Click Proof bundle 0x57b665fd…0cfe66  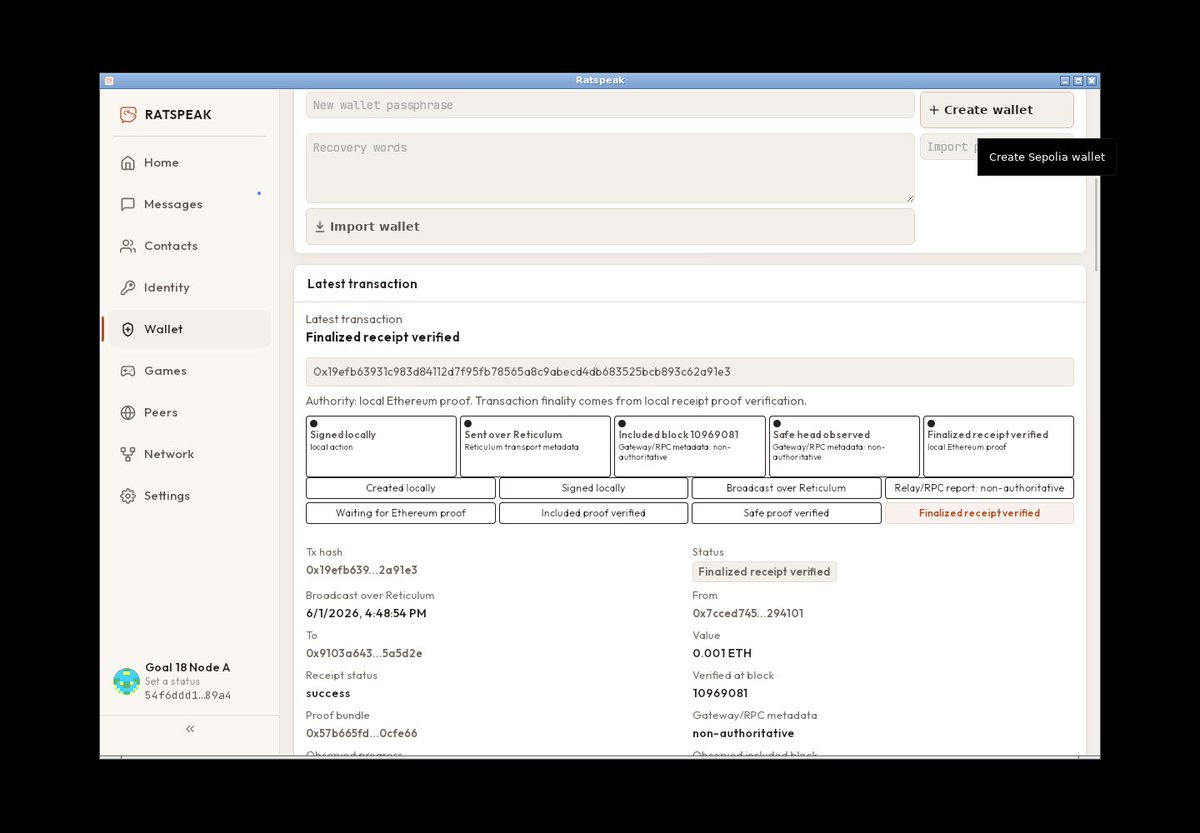click(x=361, y=733)
